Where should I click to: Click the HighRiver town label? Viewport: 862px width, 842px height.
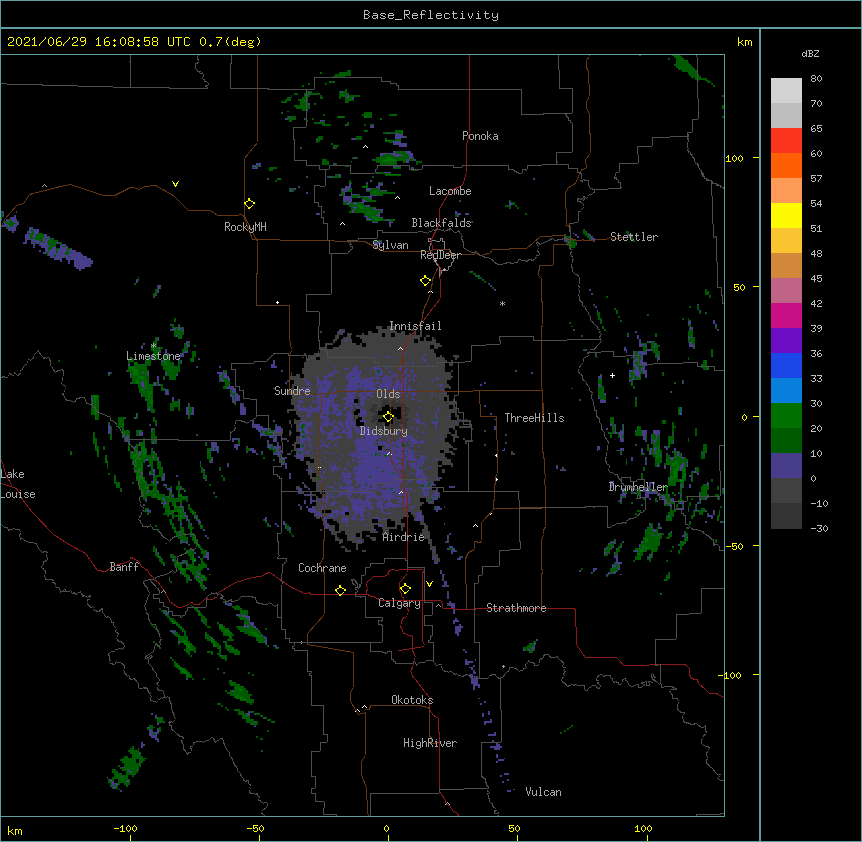coord(430,743)
